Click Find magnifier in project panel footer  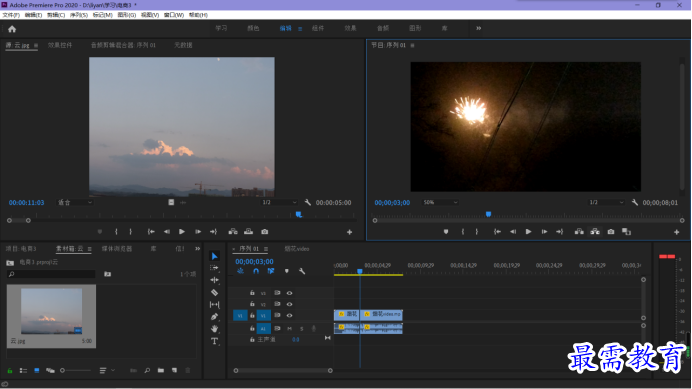pyautogui.click(x=147, y=370)
